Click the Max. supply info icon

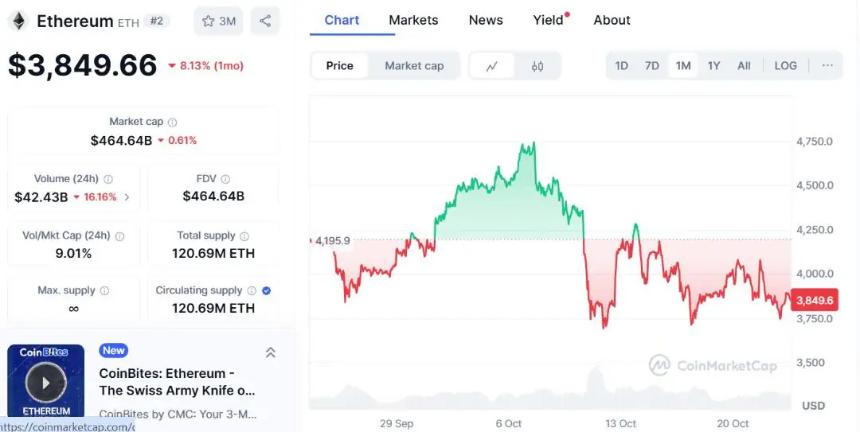(x=104, y=291)
